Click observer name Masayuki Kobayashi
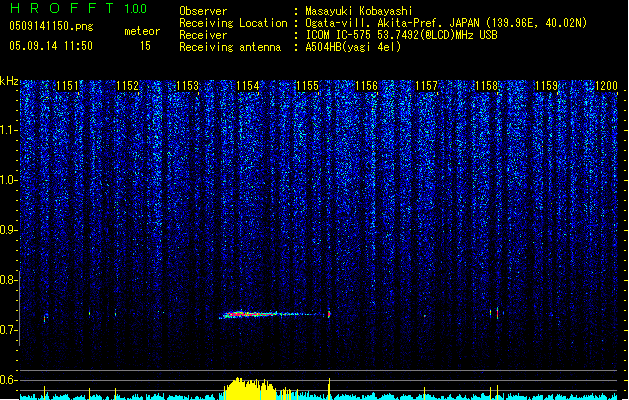 (358, 11)
